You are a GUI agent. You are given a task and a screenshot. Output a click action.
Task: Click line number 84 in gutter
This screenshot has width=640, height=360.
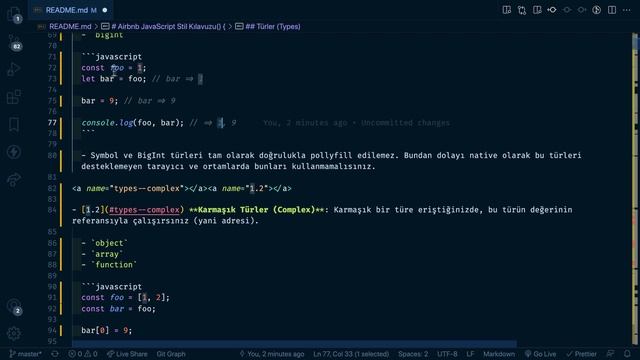52,210
